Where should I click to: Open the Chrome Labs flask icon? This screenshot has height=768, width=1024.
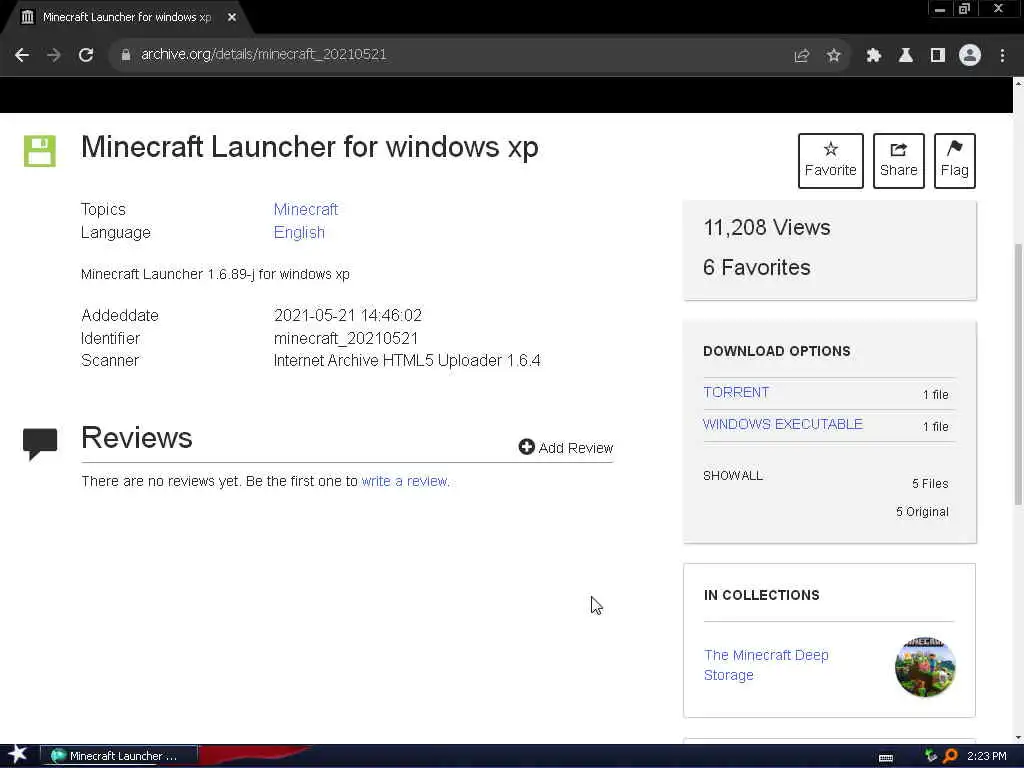click(x=906, y=56)
